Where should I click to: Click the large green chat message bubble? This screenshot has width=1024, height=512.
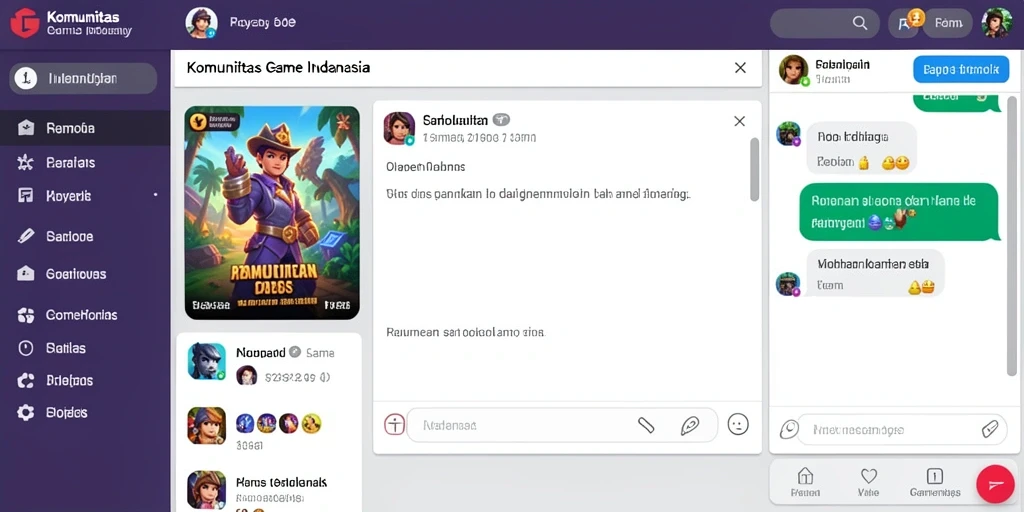(899, 212)
